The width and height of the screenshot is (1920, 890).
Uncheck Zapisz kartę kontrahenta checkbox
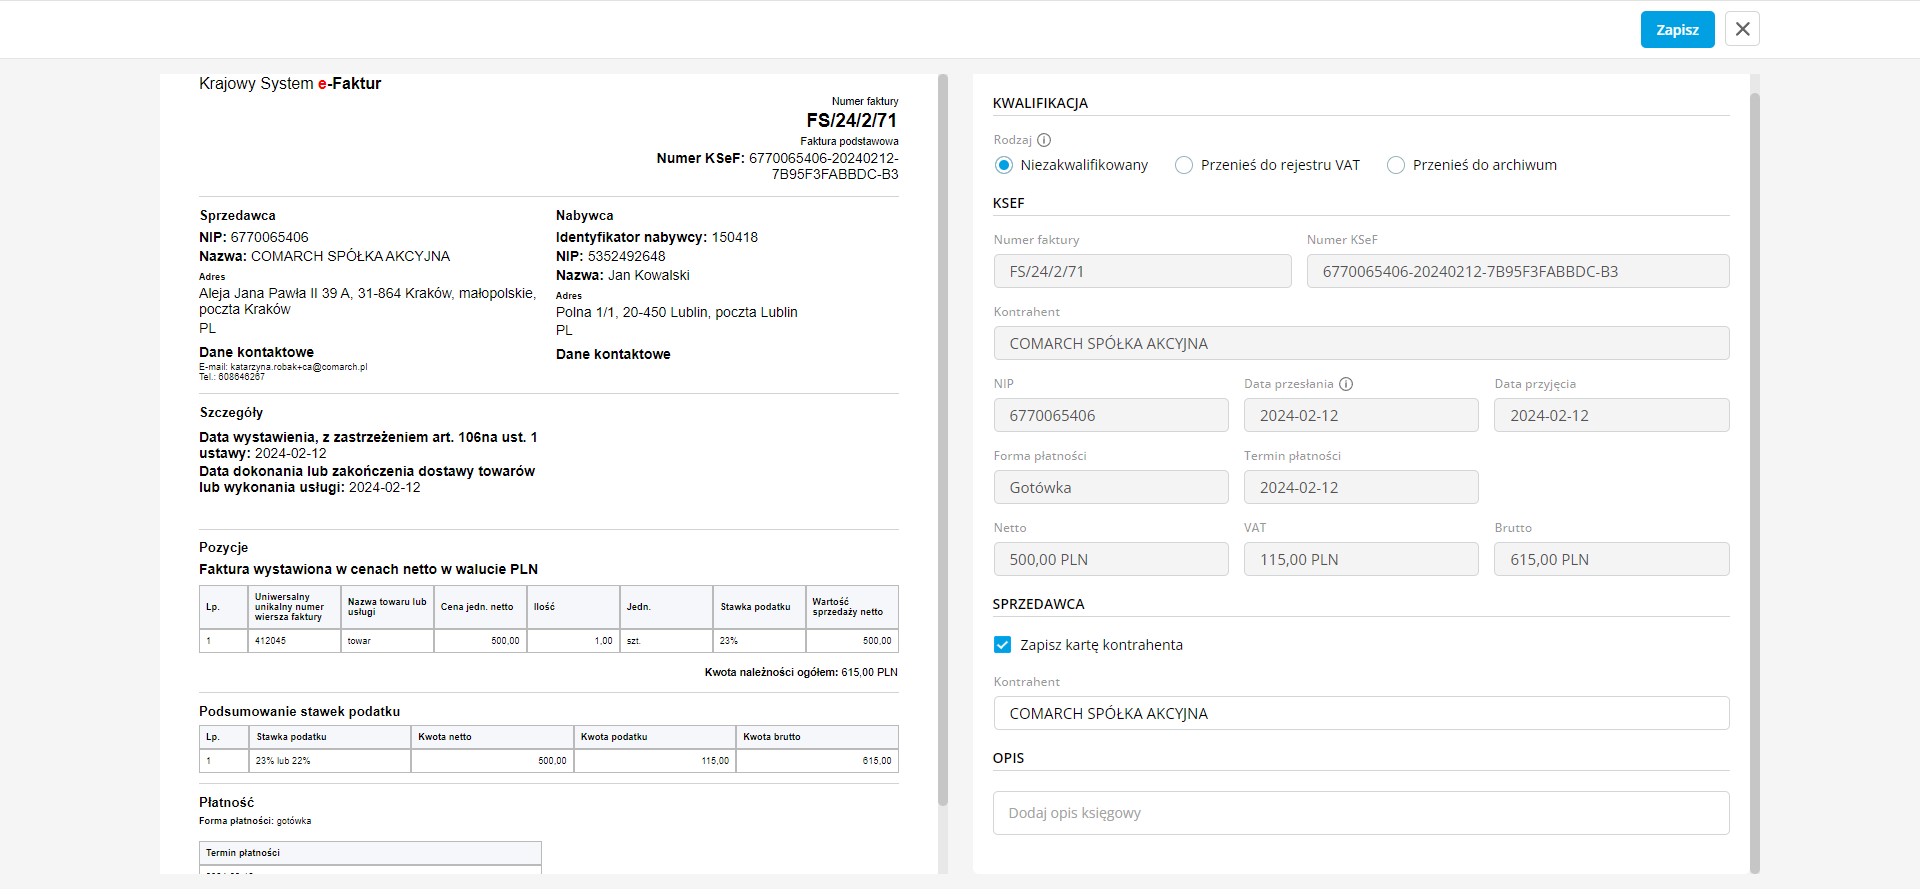pyautogui.click(x=1003, y=645)
